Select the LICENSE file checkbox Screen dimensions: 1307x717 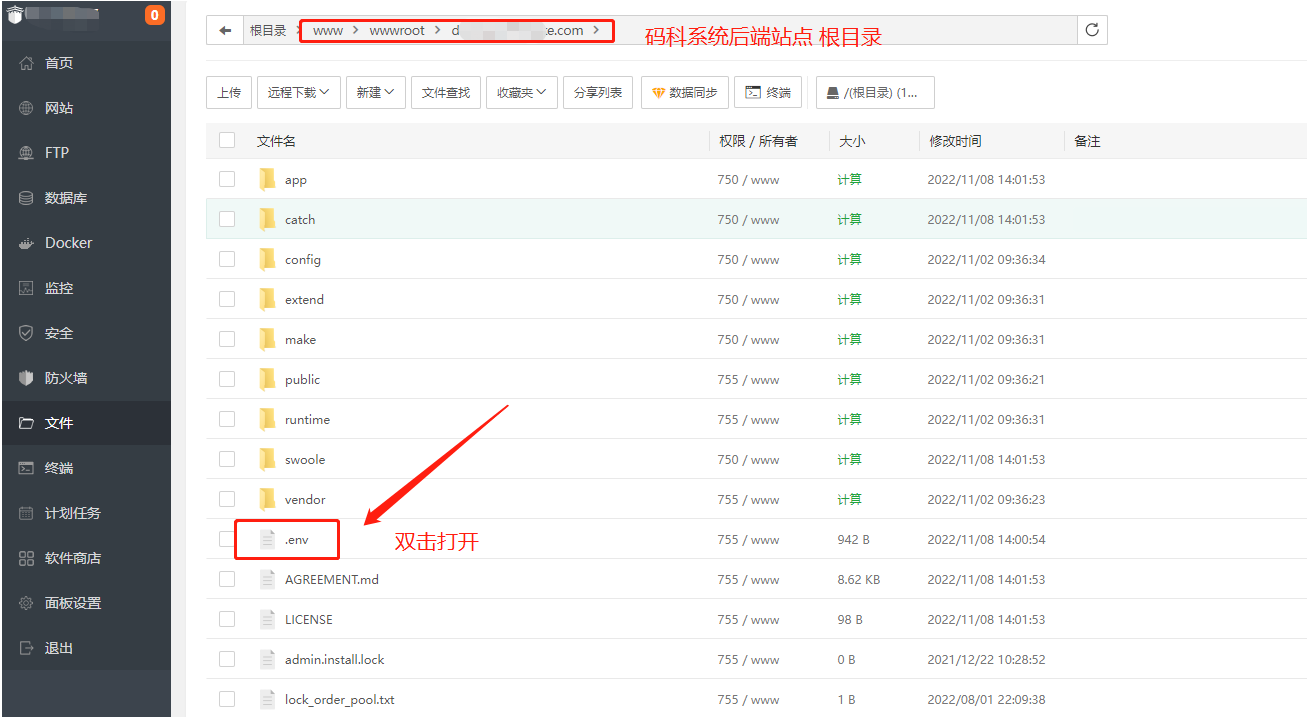click(227, 619)
